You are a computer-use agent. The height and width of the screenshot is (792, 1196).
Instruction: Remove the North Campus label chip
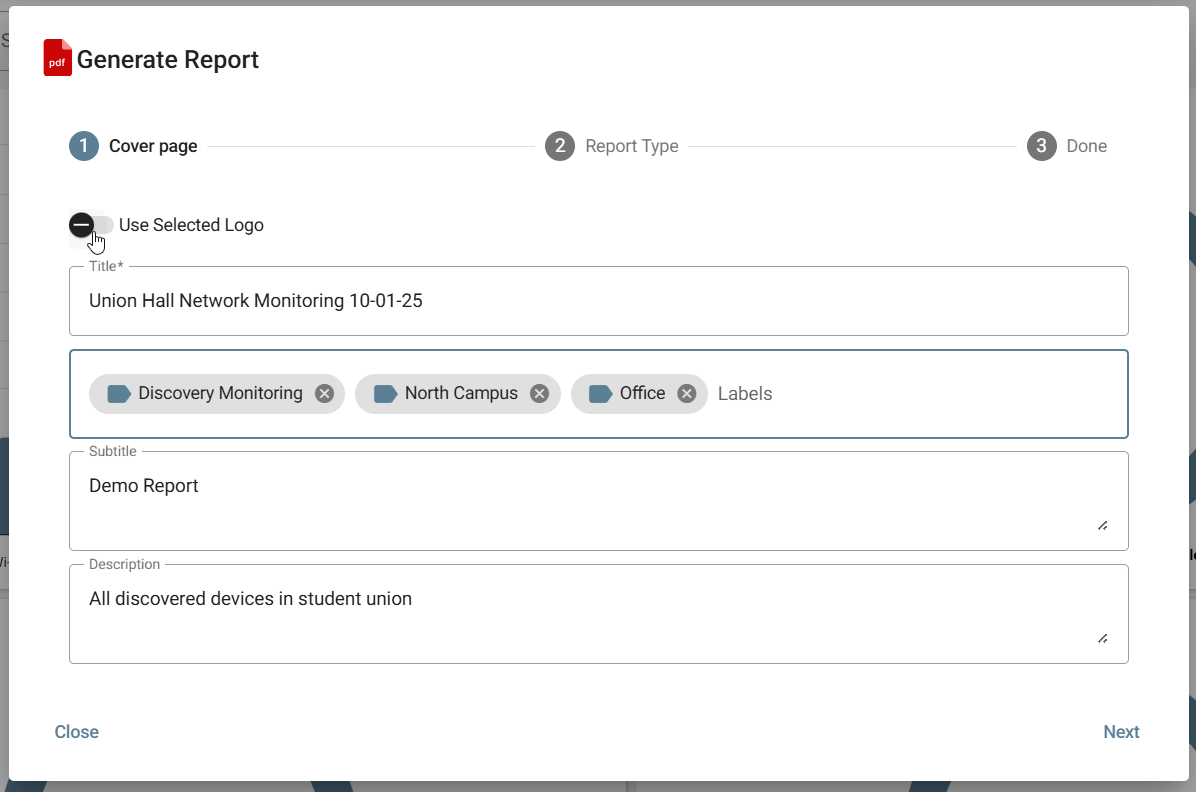539,394
